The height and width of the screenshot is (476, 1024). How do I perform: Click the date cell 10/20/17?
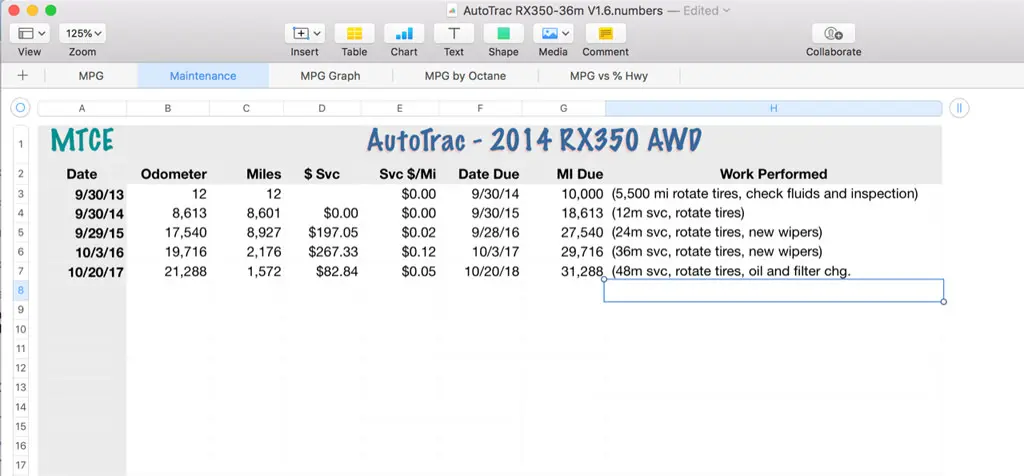pyautogui.click(x=82, y=272)
